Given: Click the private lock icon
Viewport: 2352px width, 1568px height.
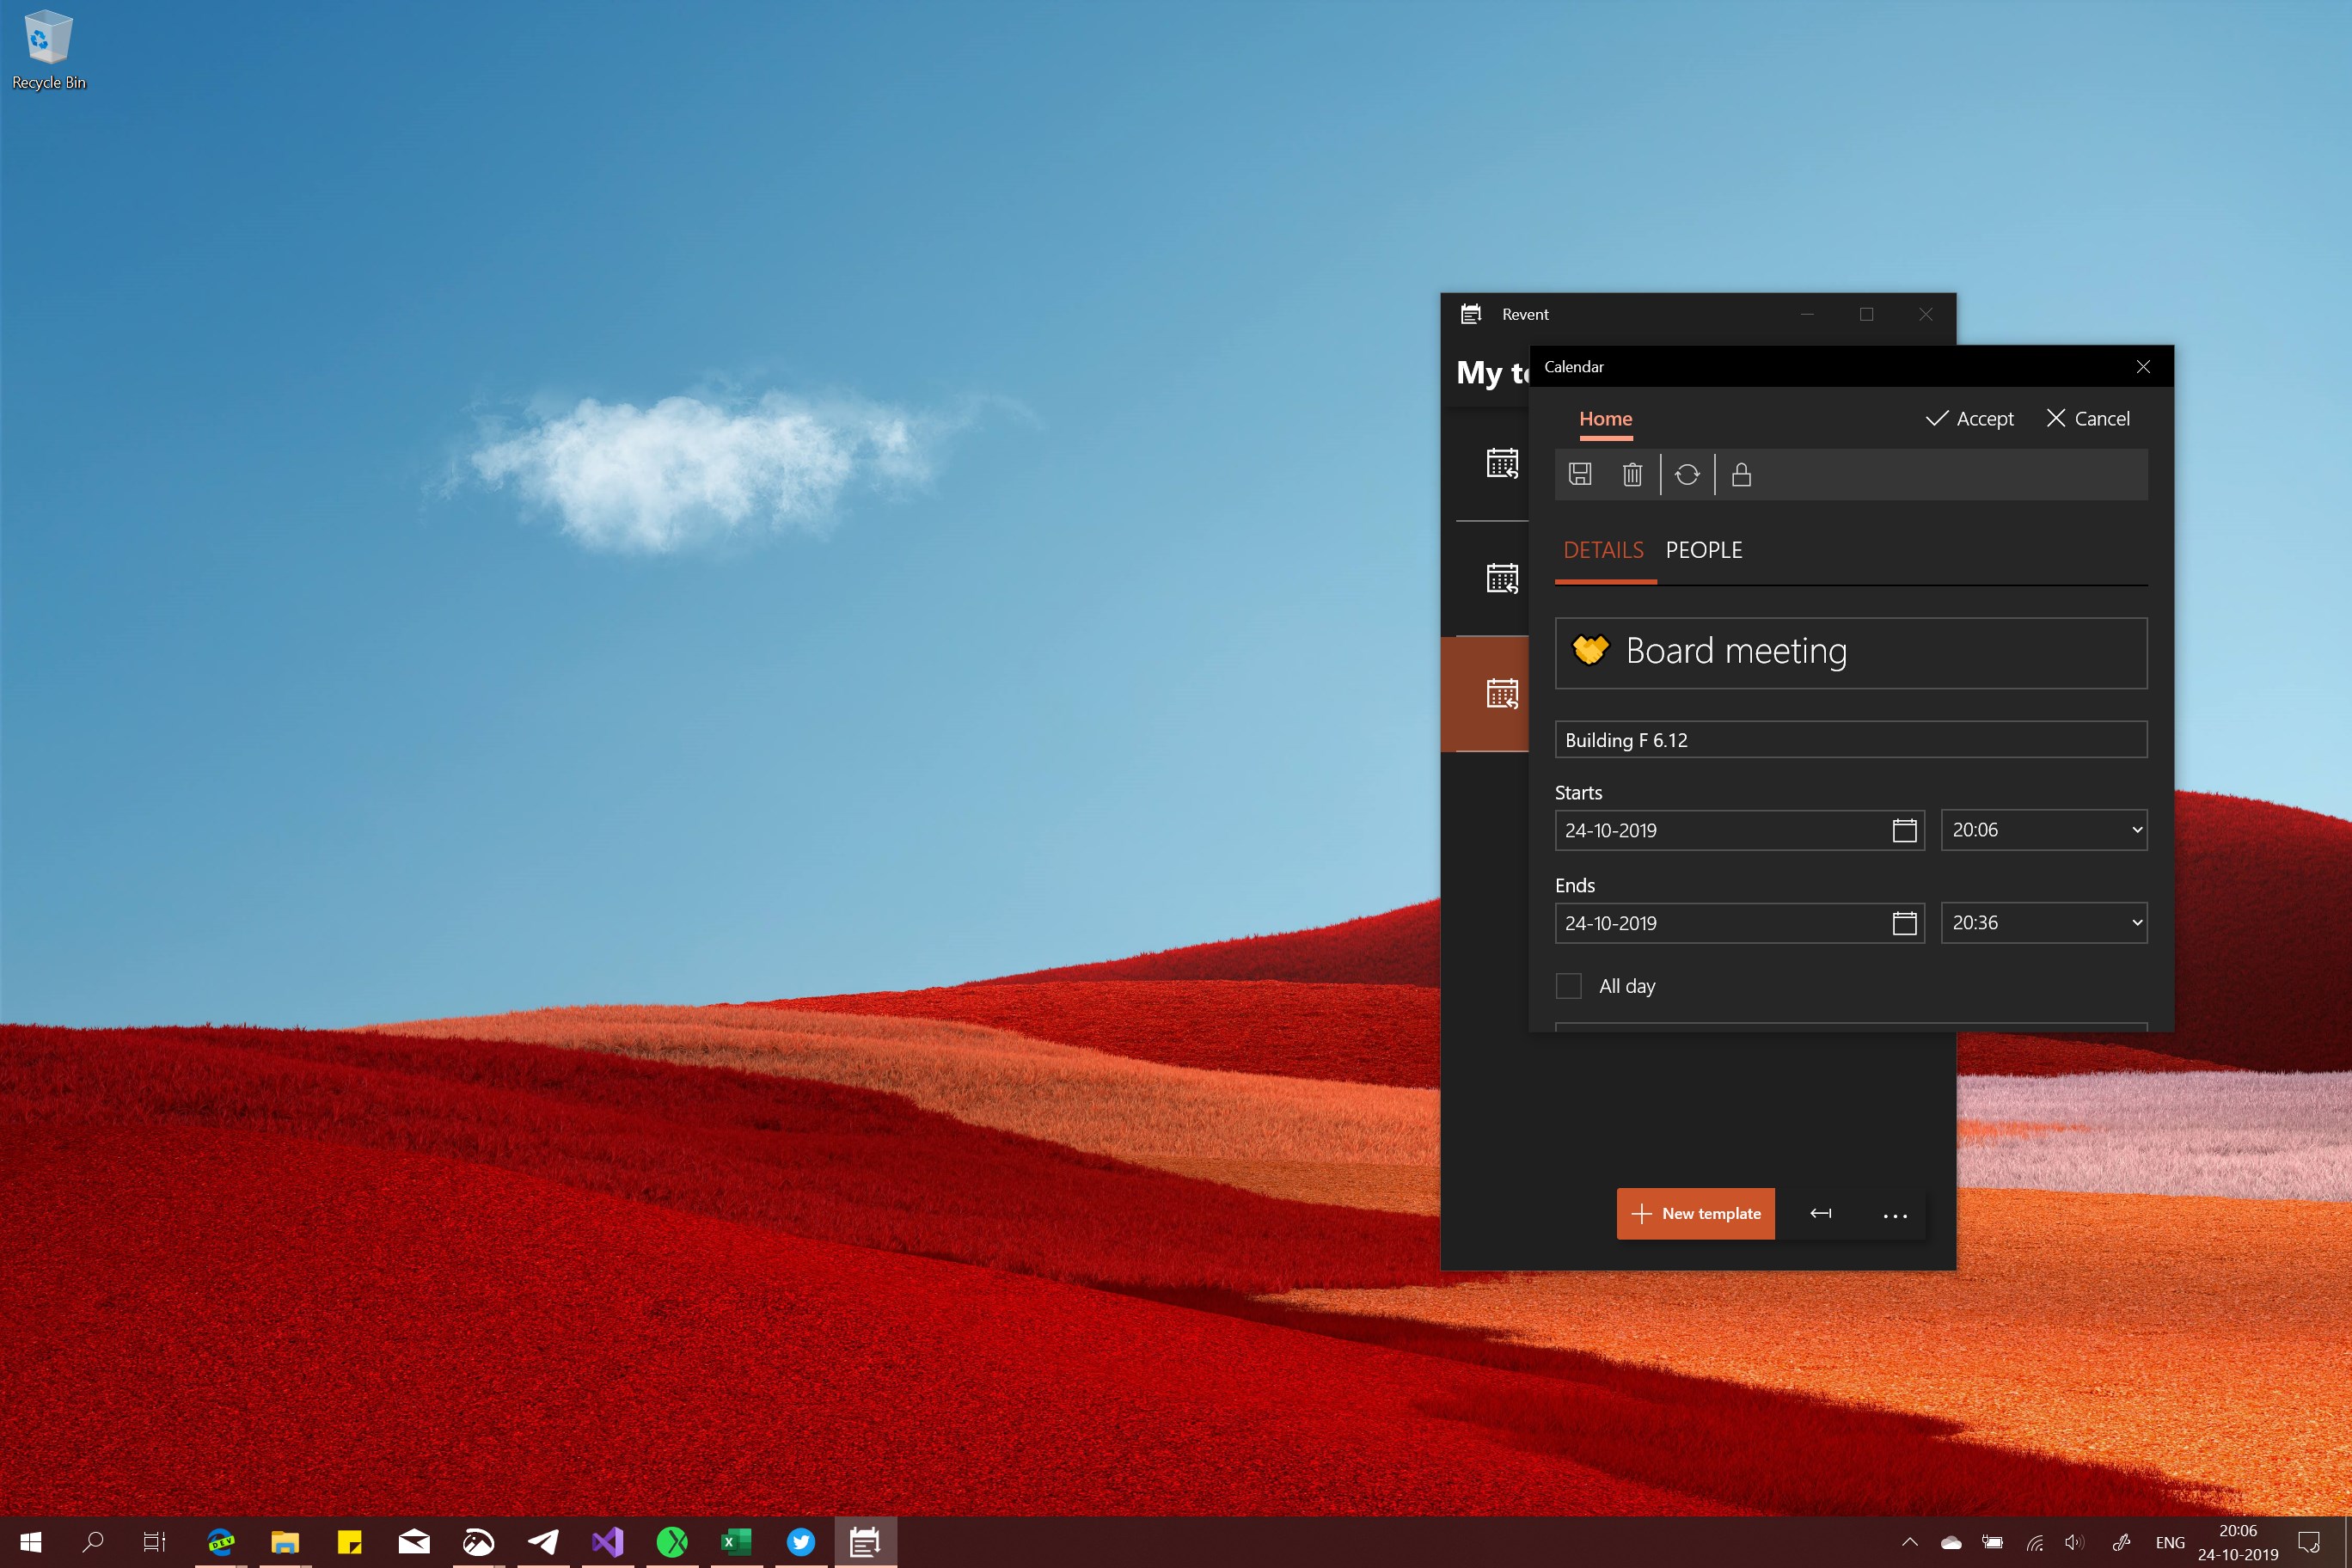Looking at the screenshot, I should click(x=1741, y=474).
